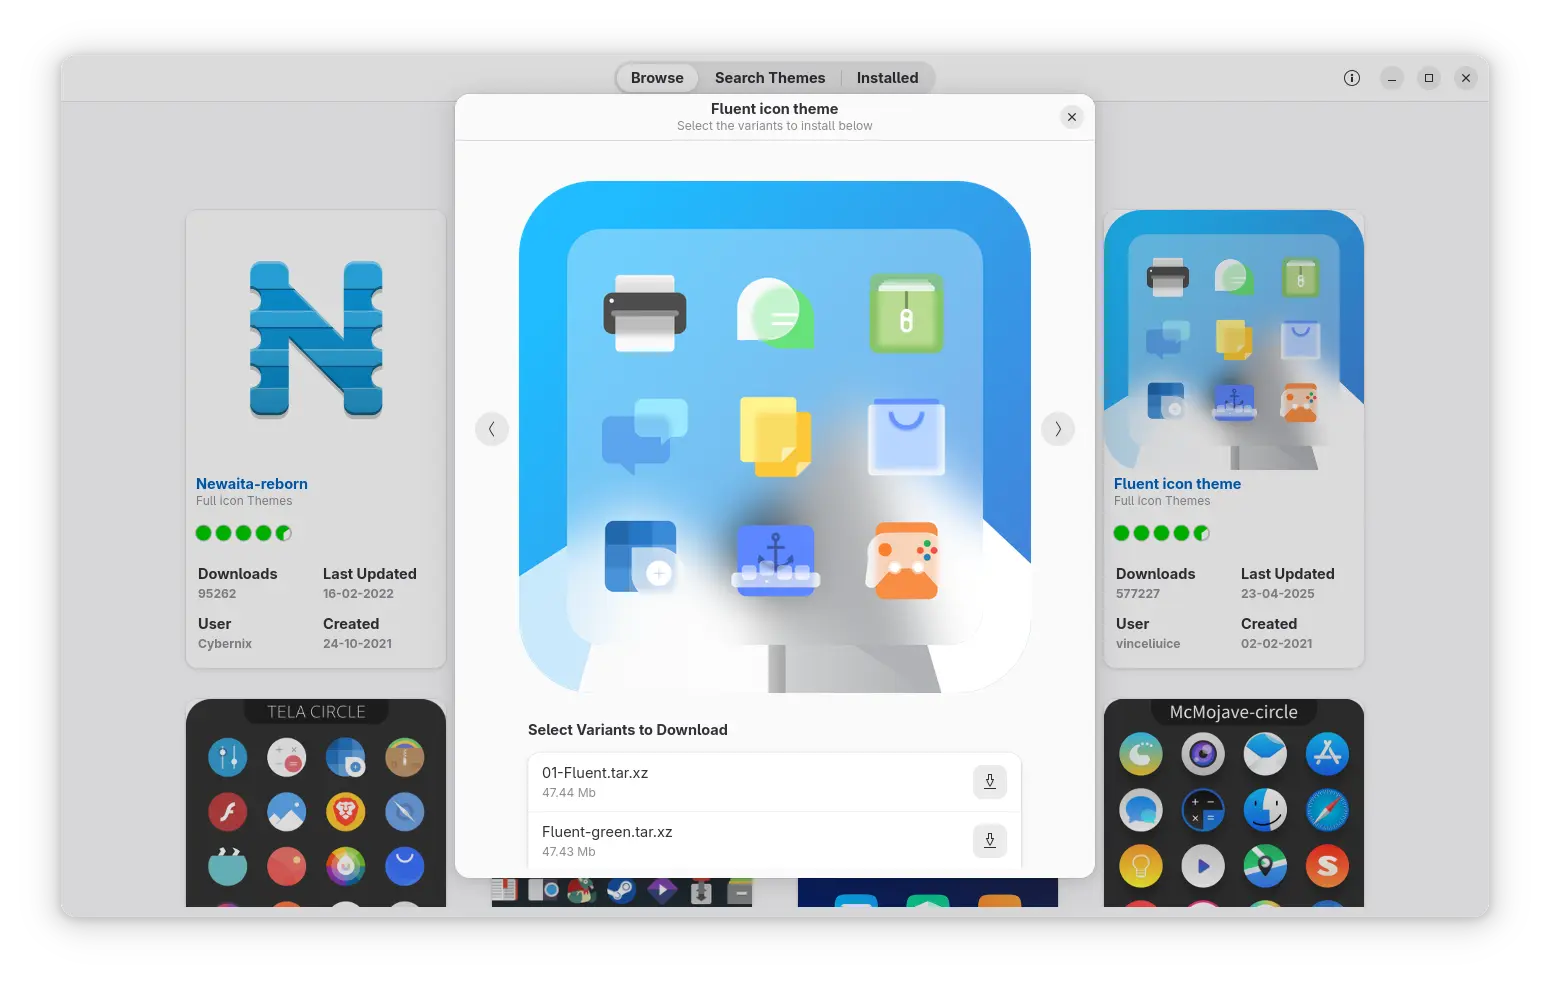Click the Fluent-green.tar.xz file name
Image resolution: width=1550 pixels, height=984 pixels.
pos(607,832)
